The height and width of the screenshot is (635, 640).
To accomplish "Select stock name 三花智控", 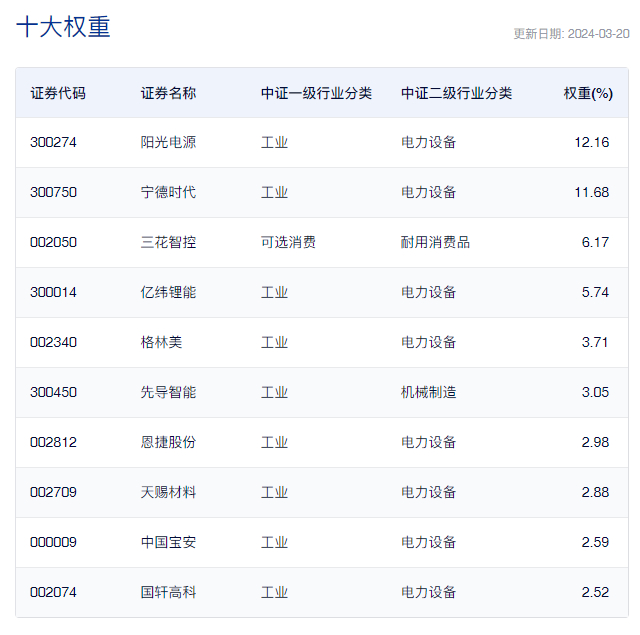I will pyautogui.click(x=168, y=242).
